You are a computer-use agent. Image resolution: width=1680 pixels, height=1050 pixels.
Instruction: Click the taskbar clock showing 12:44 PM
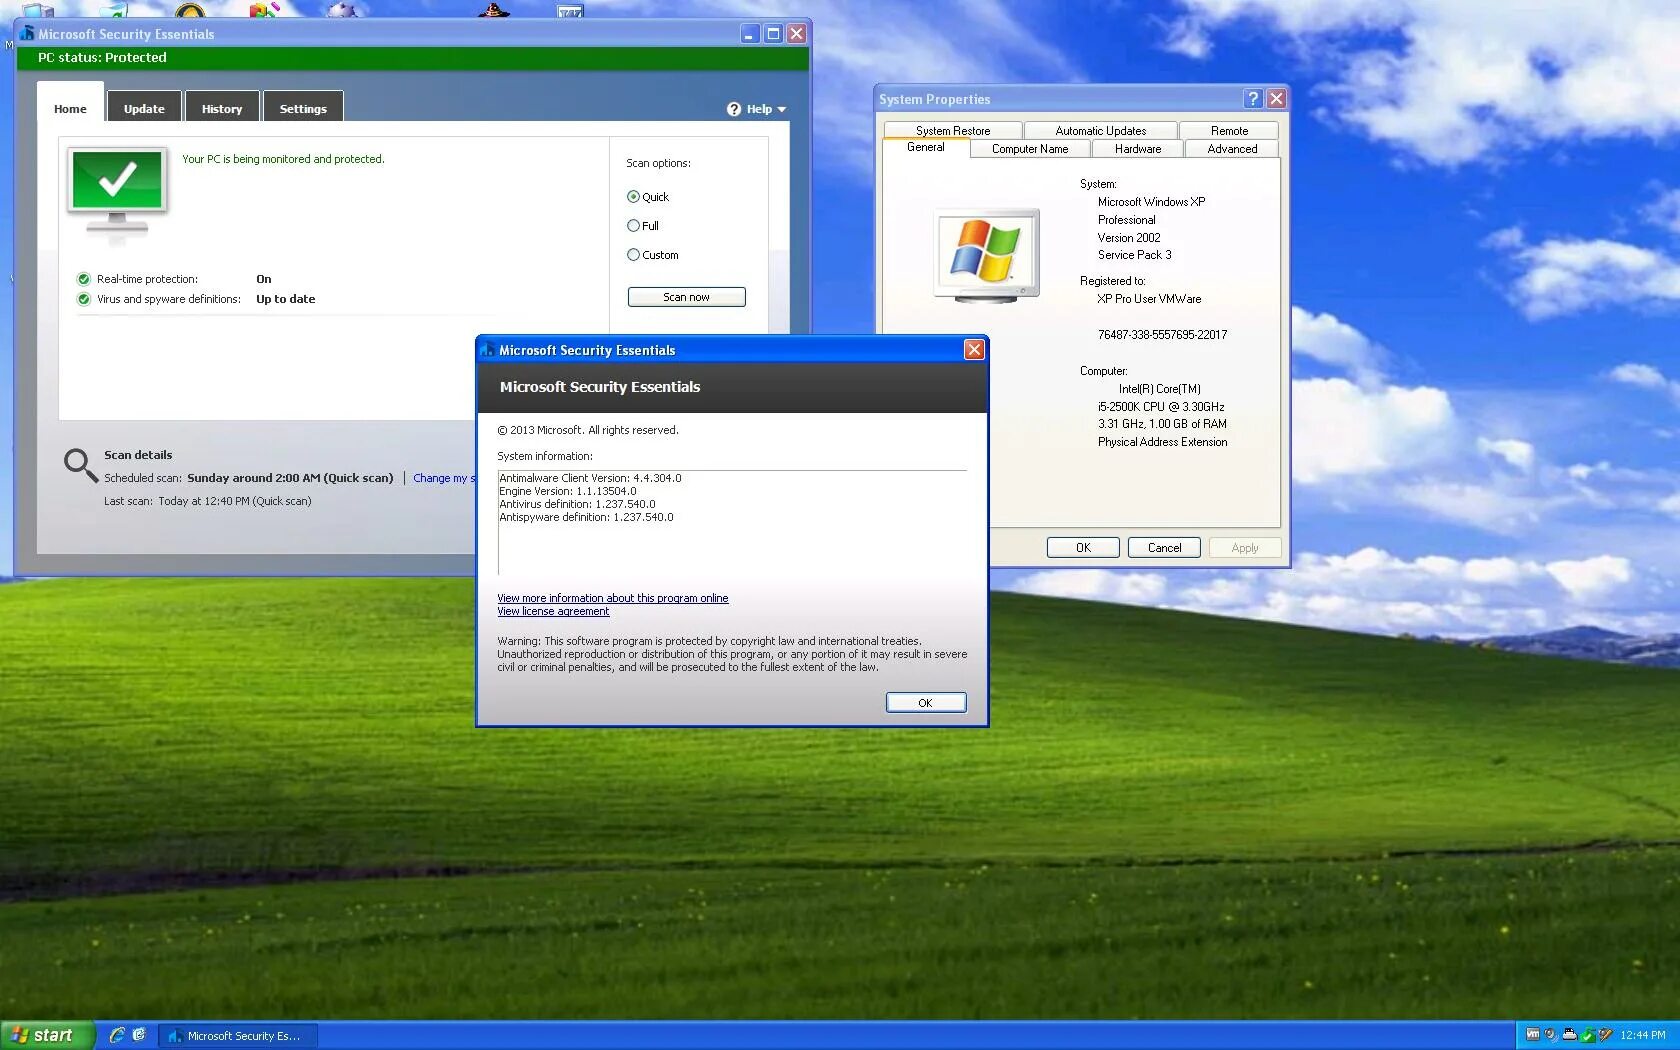coord(1643,1035)
